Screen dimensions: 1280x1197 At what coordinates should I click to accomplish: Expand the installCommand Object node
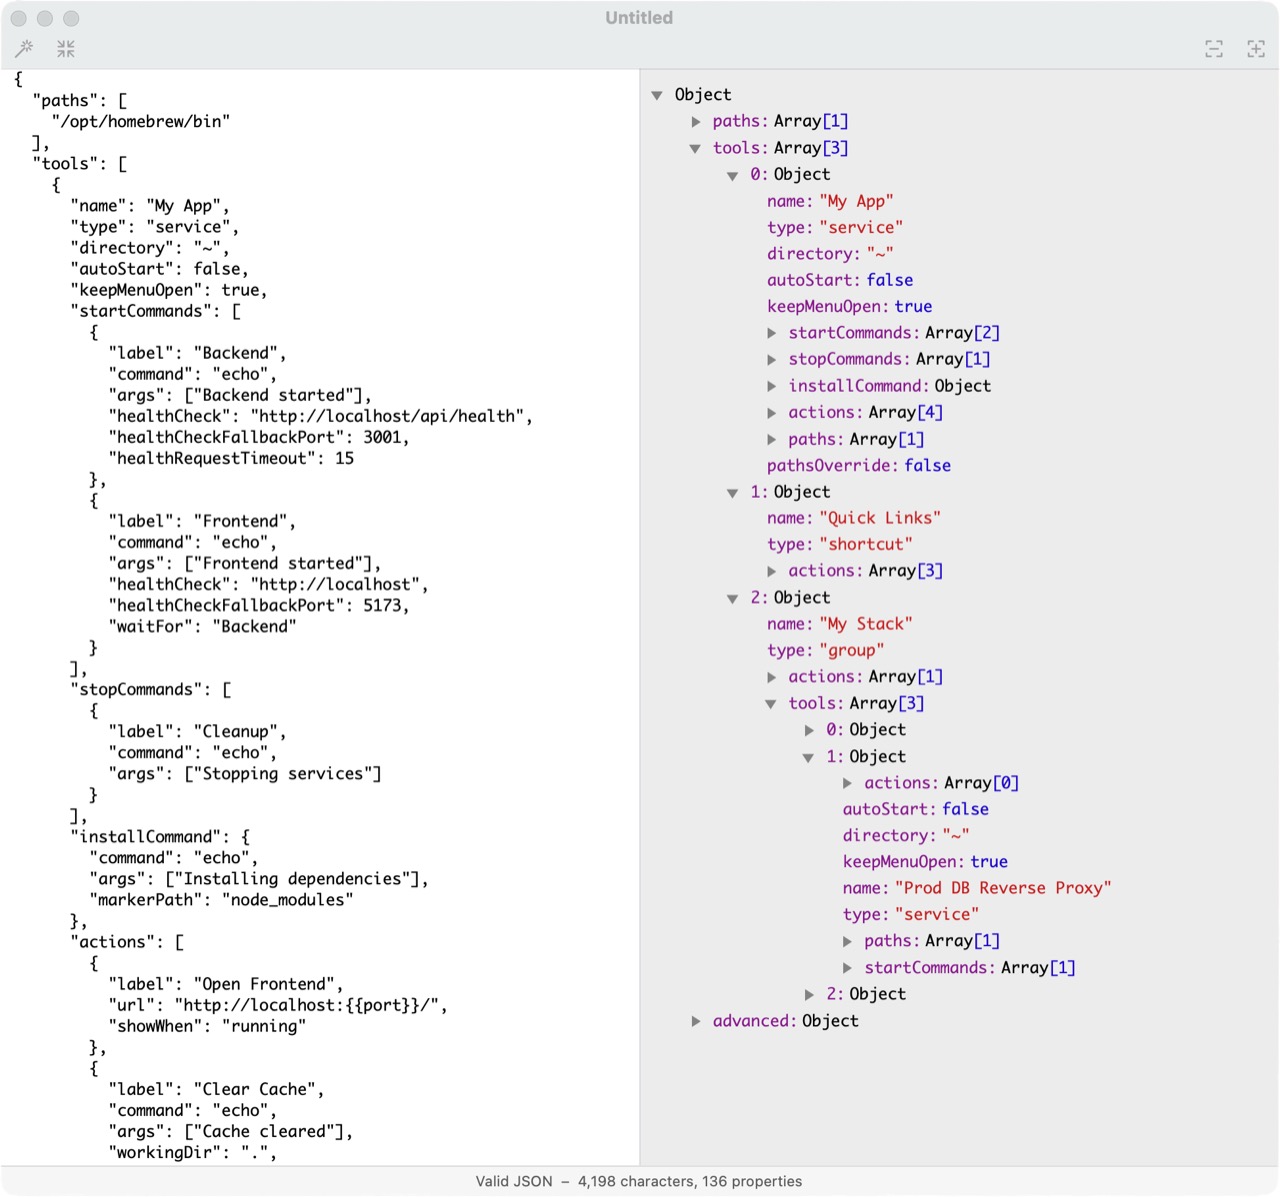[x=772, y=386]
